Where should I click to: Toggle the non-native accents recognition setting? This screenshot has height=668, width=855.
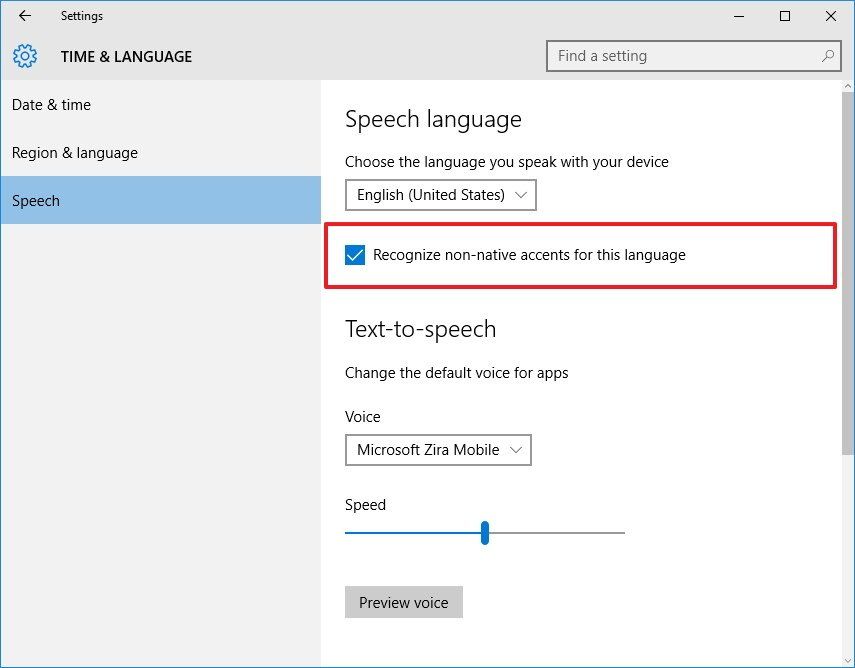pos(355,255)
